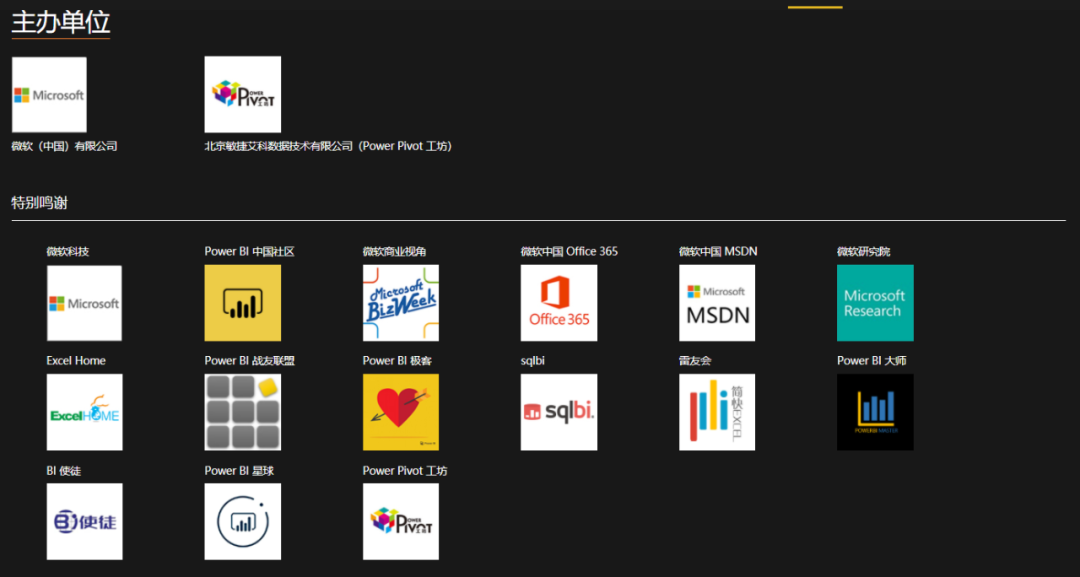The height and width of the screenshot is (577, 1080).
Task: Click the Excel Home label
Action: point(76,361)
